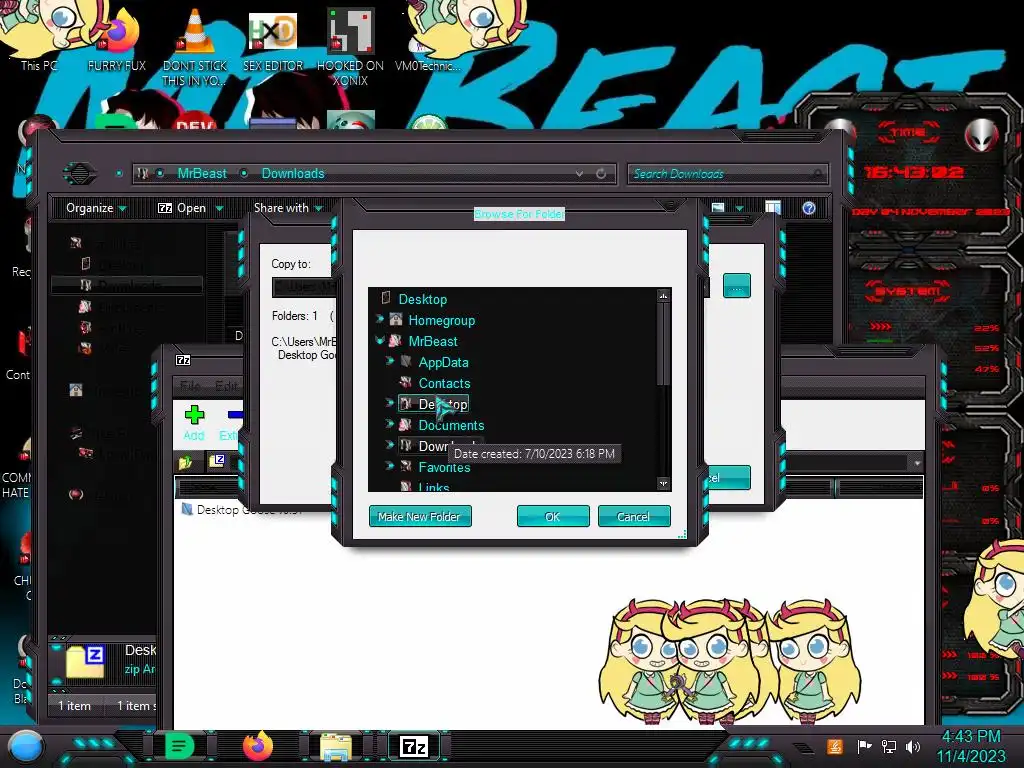Cancel the Browse For Folder dialog
This screenshot has width=1024, height=768.
coord(633,517)
